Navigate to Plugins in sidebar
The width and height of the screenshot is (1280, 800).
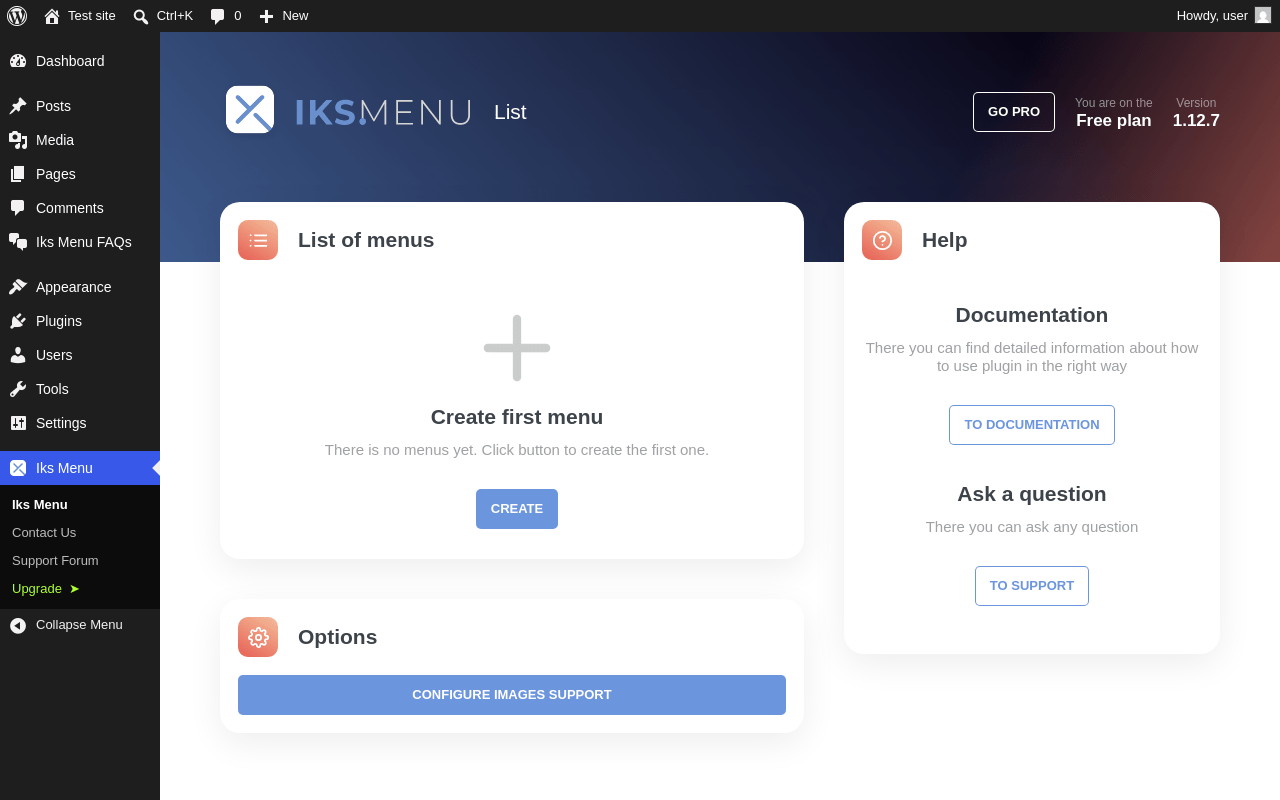[80, 321]
